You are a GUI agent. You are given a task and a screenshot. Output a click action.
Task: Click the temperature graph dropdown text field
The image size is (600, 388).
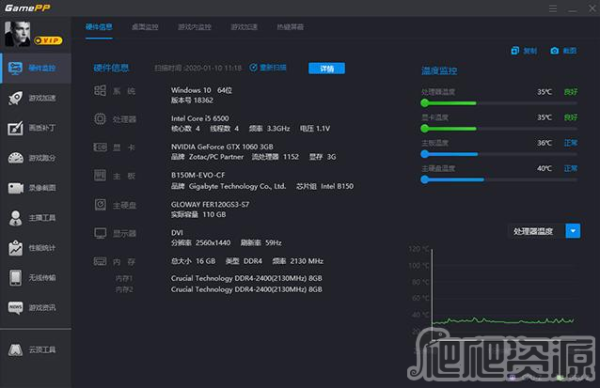(x=536, y=231)
